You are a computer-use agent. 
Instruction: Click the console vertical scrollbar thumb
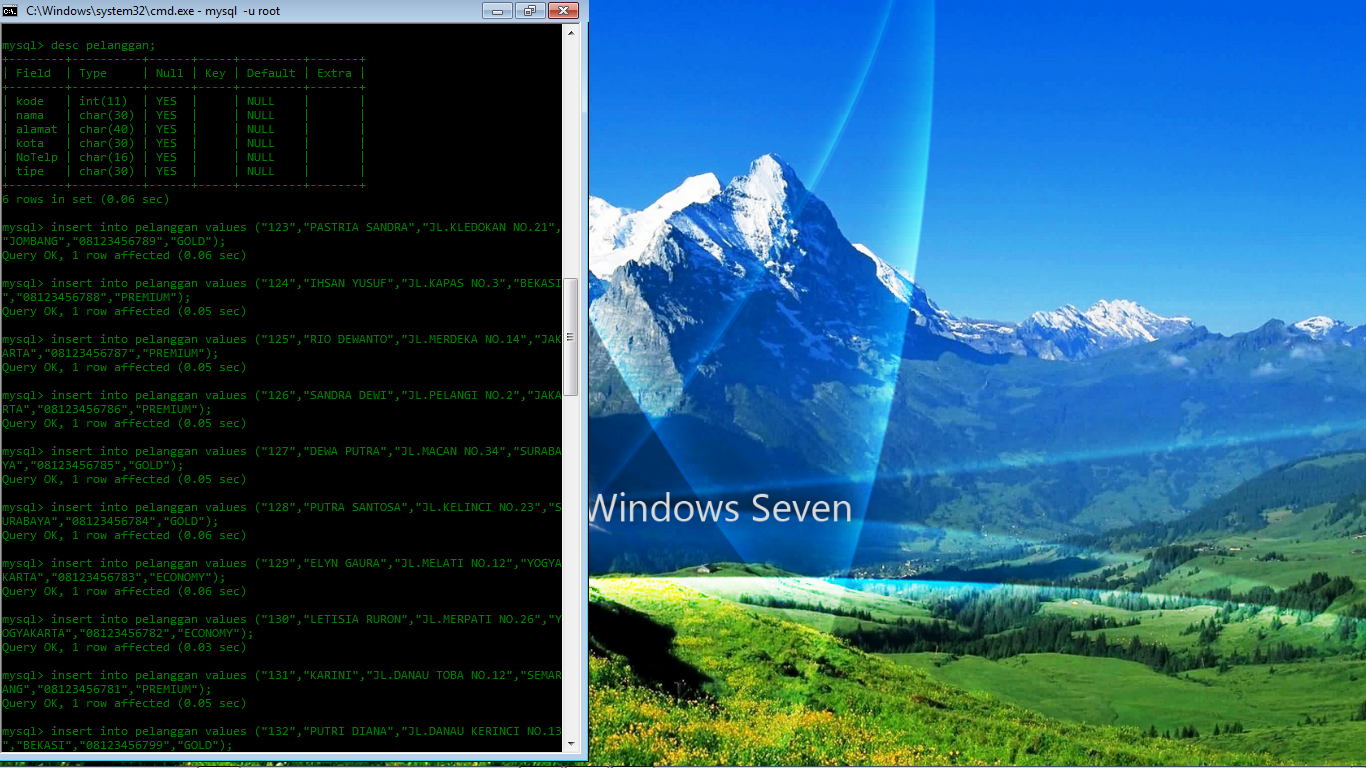tap(571, 337)
